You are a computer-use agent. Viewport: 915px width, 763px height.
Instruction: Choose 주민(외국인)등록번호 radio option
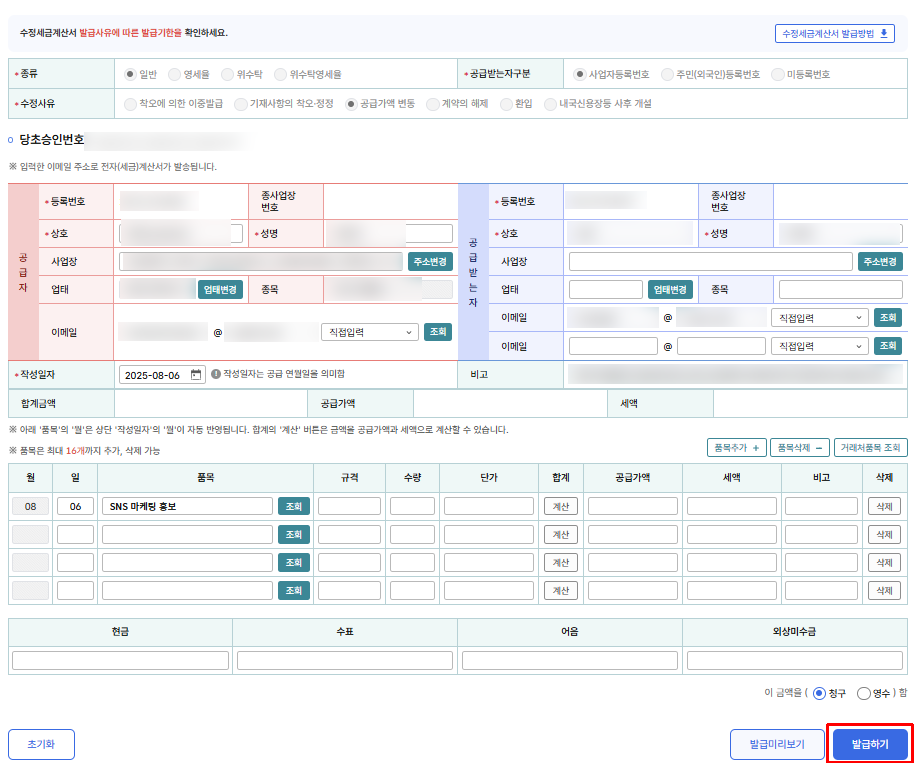pyautogui.click(x=667, y=74)
